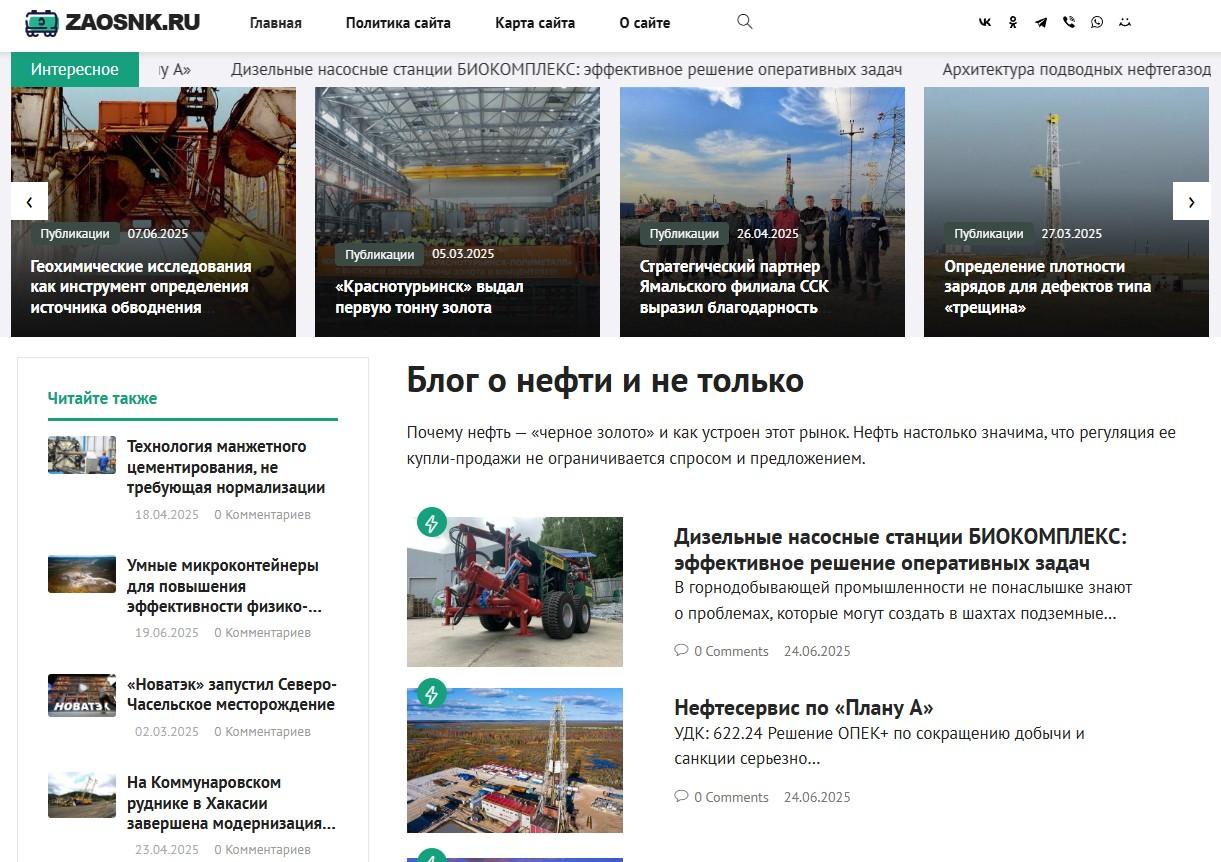Click the smiley face social icon
The height and width of the screenshot is (862, 1221).
pyautogui.click(x=1125, y=22)
